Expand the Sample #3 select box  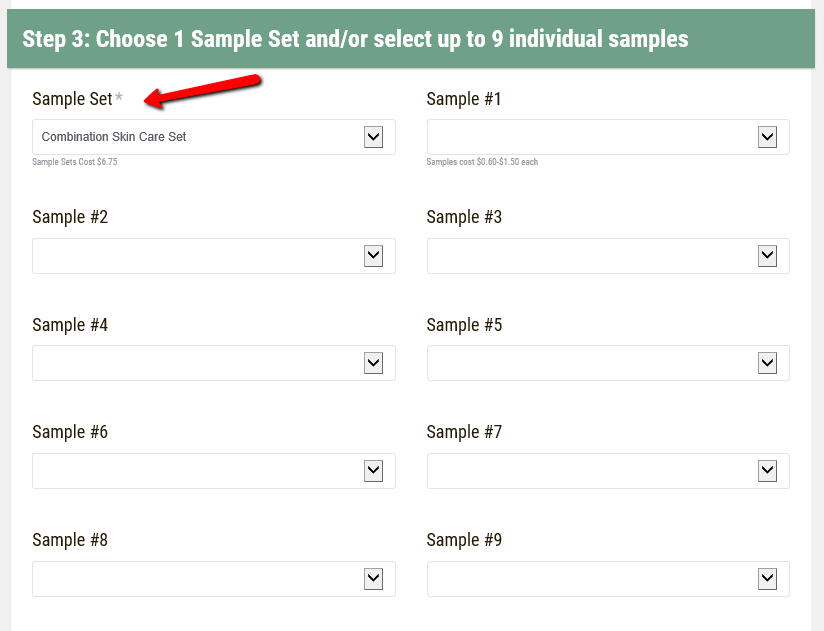(x=595, y=256)
